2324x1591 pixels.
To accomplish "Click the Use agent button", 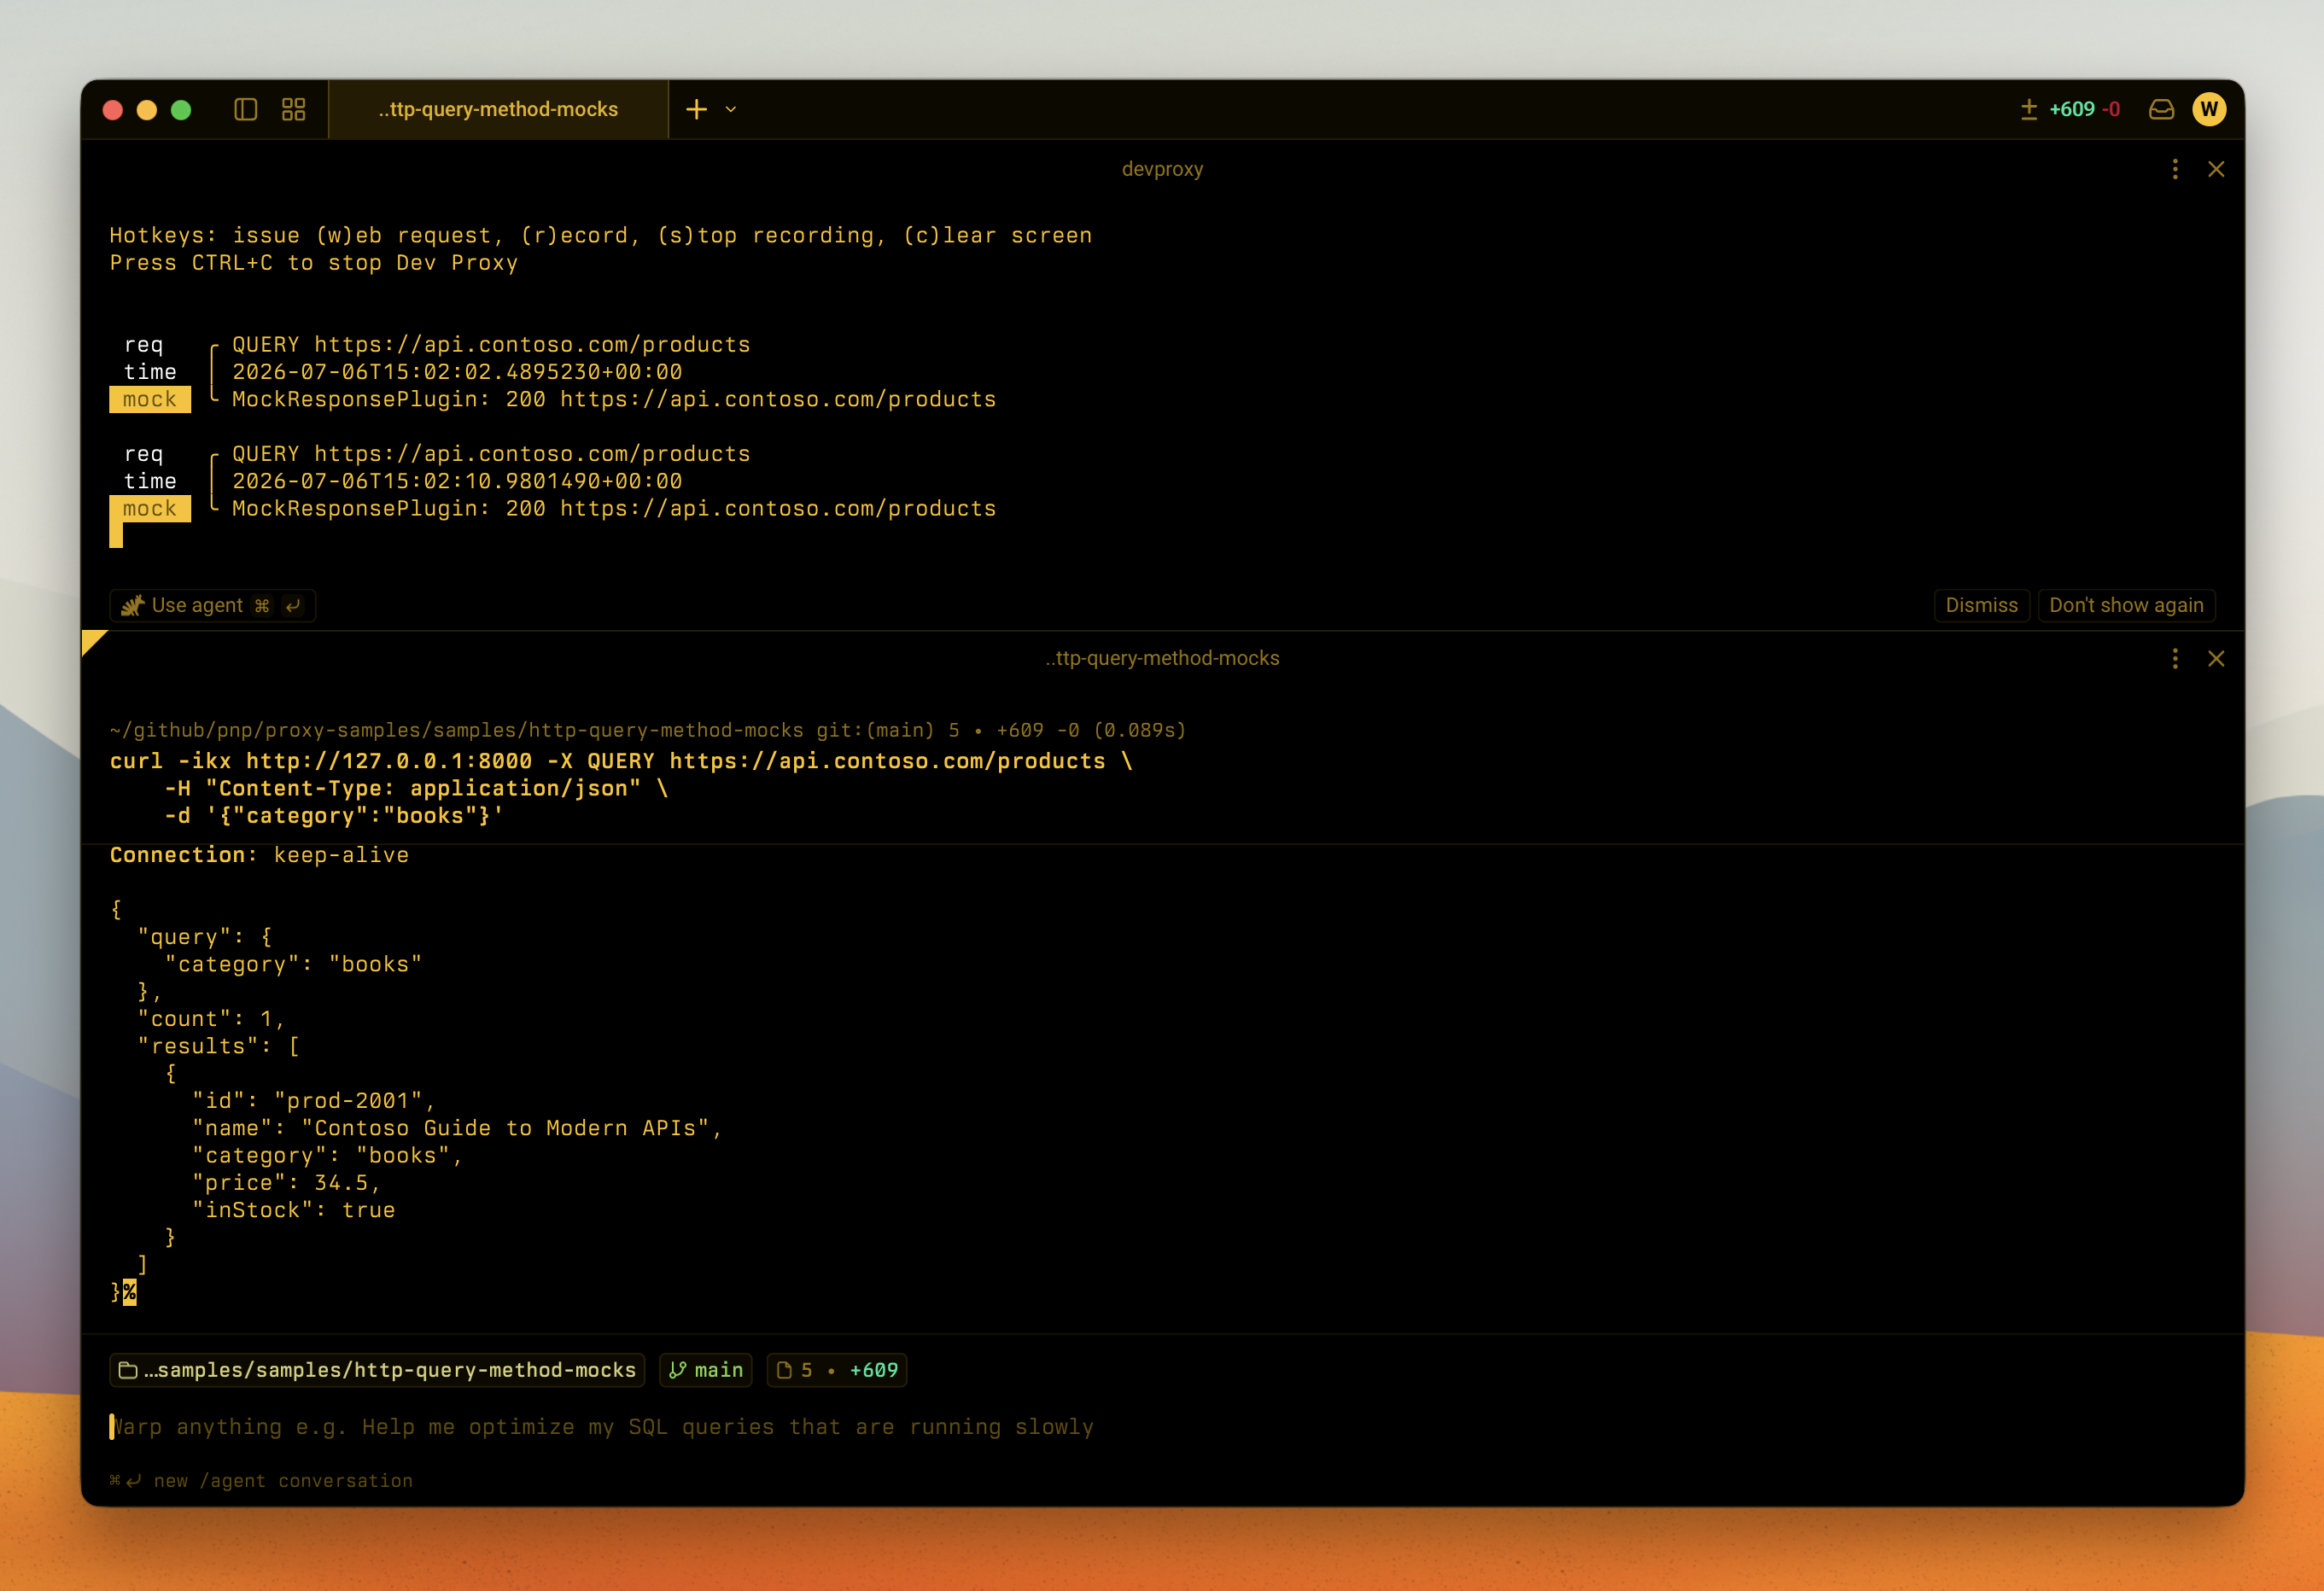I will 212,605.
